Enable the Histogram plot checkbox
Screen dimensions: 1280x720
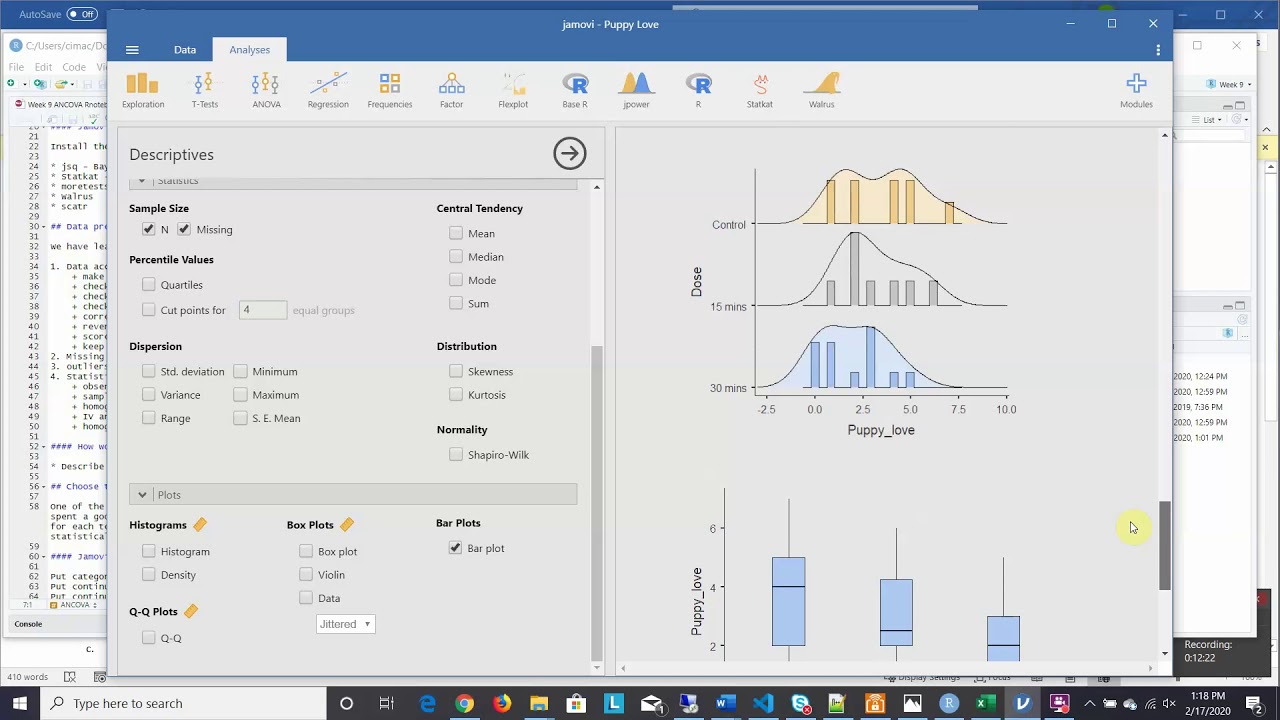click(149, 551)
